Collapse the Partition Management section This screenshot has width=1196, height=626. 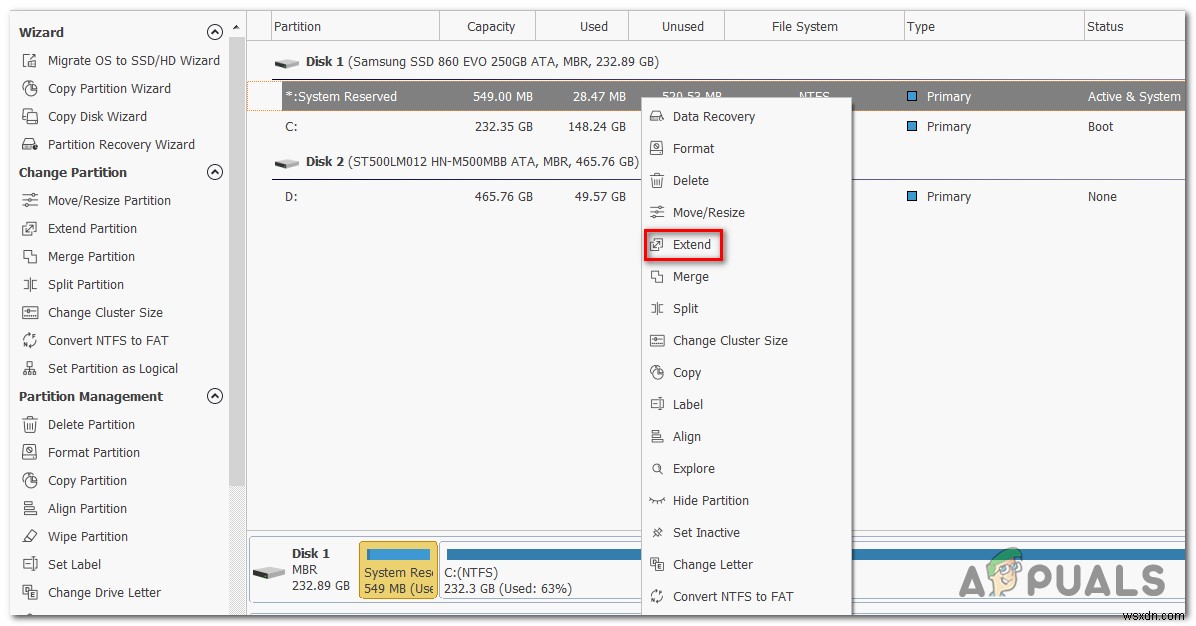[x=215, y=396]
